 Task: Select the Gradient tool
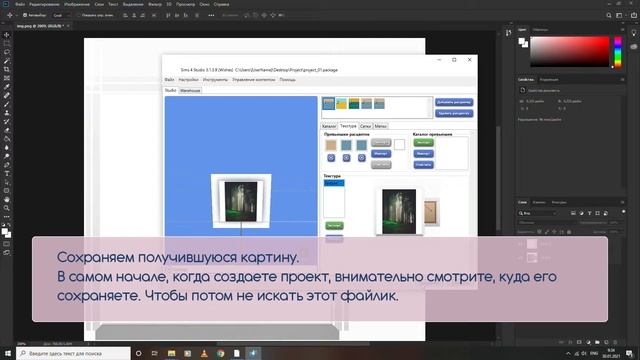pyautogui.click(x=7, y=139)
